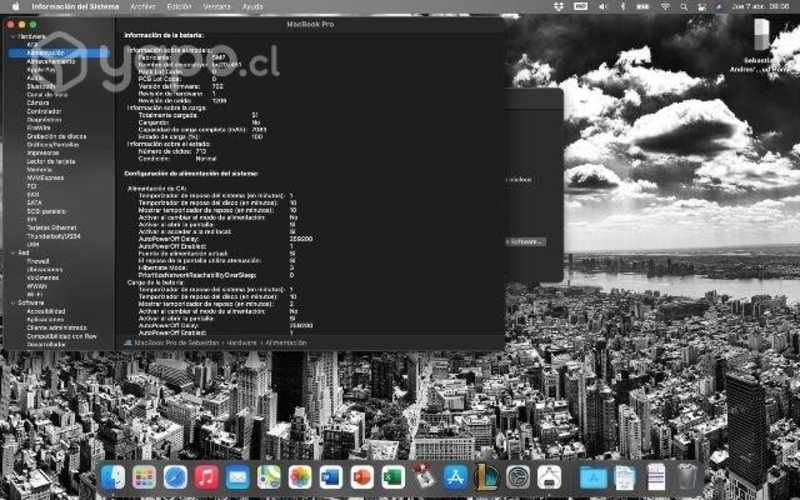
Task: Select Impresoras in the sidebar
Action: (43, 153)
